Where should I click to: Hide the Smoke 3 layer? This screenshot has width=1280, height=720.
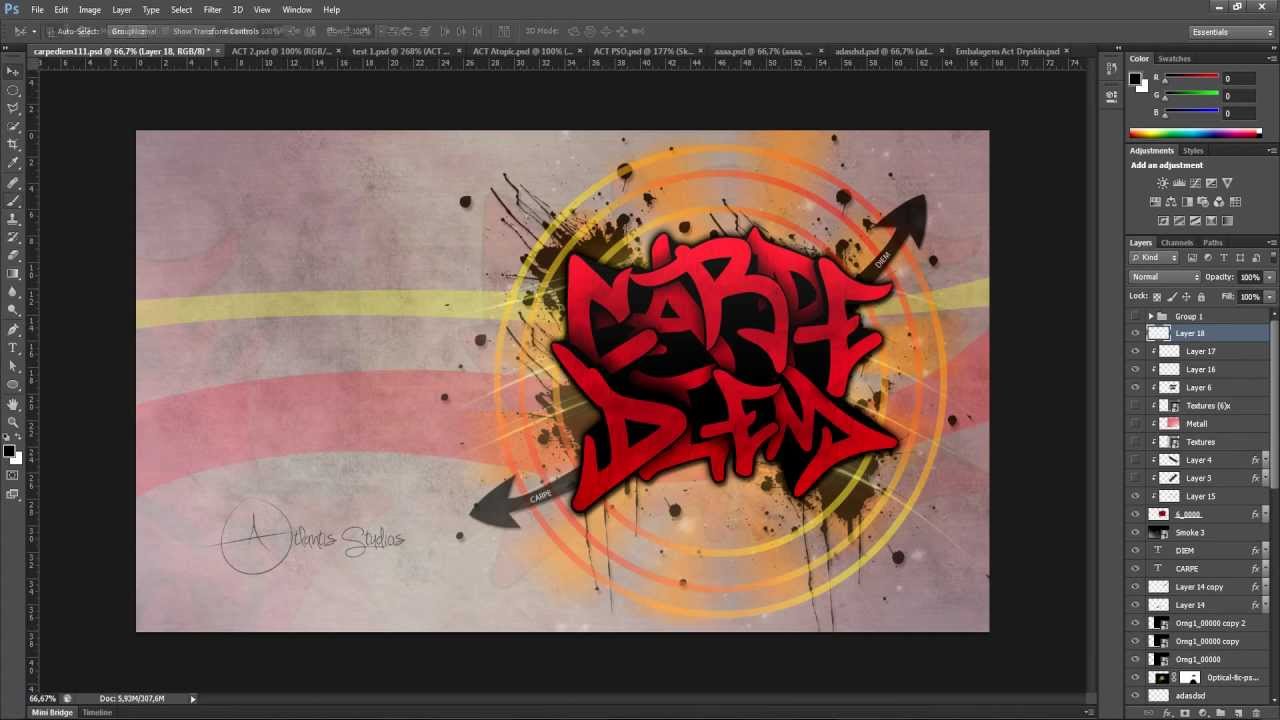point(1135,533)
